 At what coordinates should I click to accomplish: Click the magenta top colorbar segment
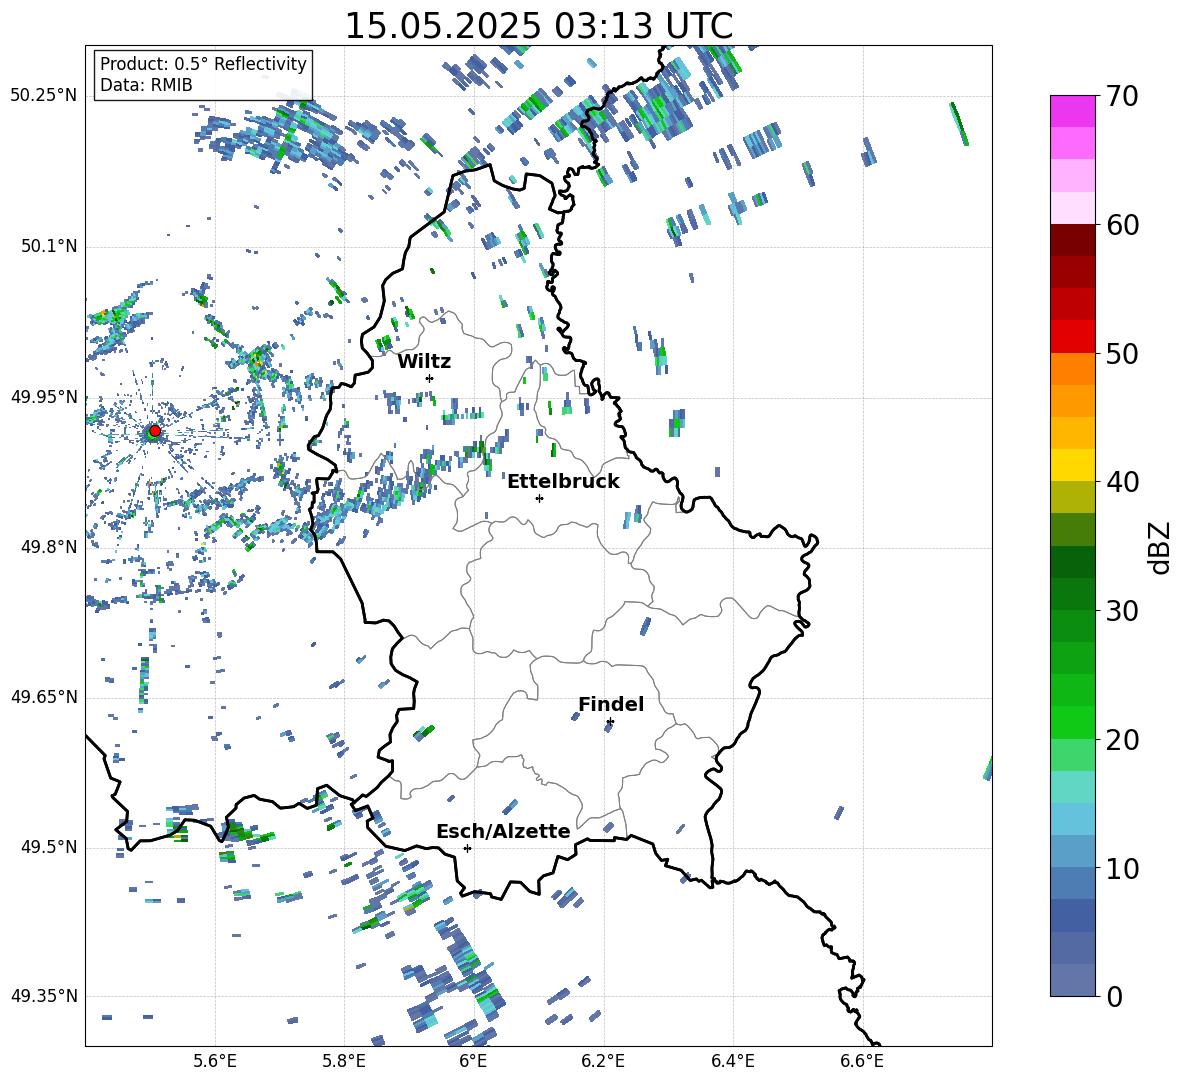[x=1073, y=111]
